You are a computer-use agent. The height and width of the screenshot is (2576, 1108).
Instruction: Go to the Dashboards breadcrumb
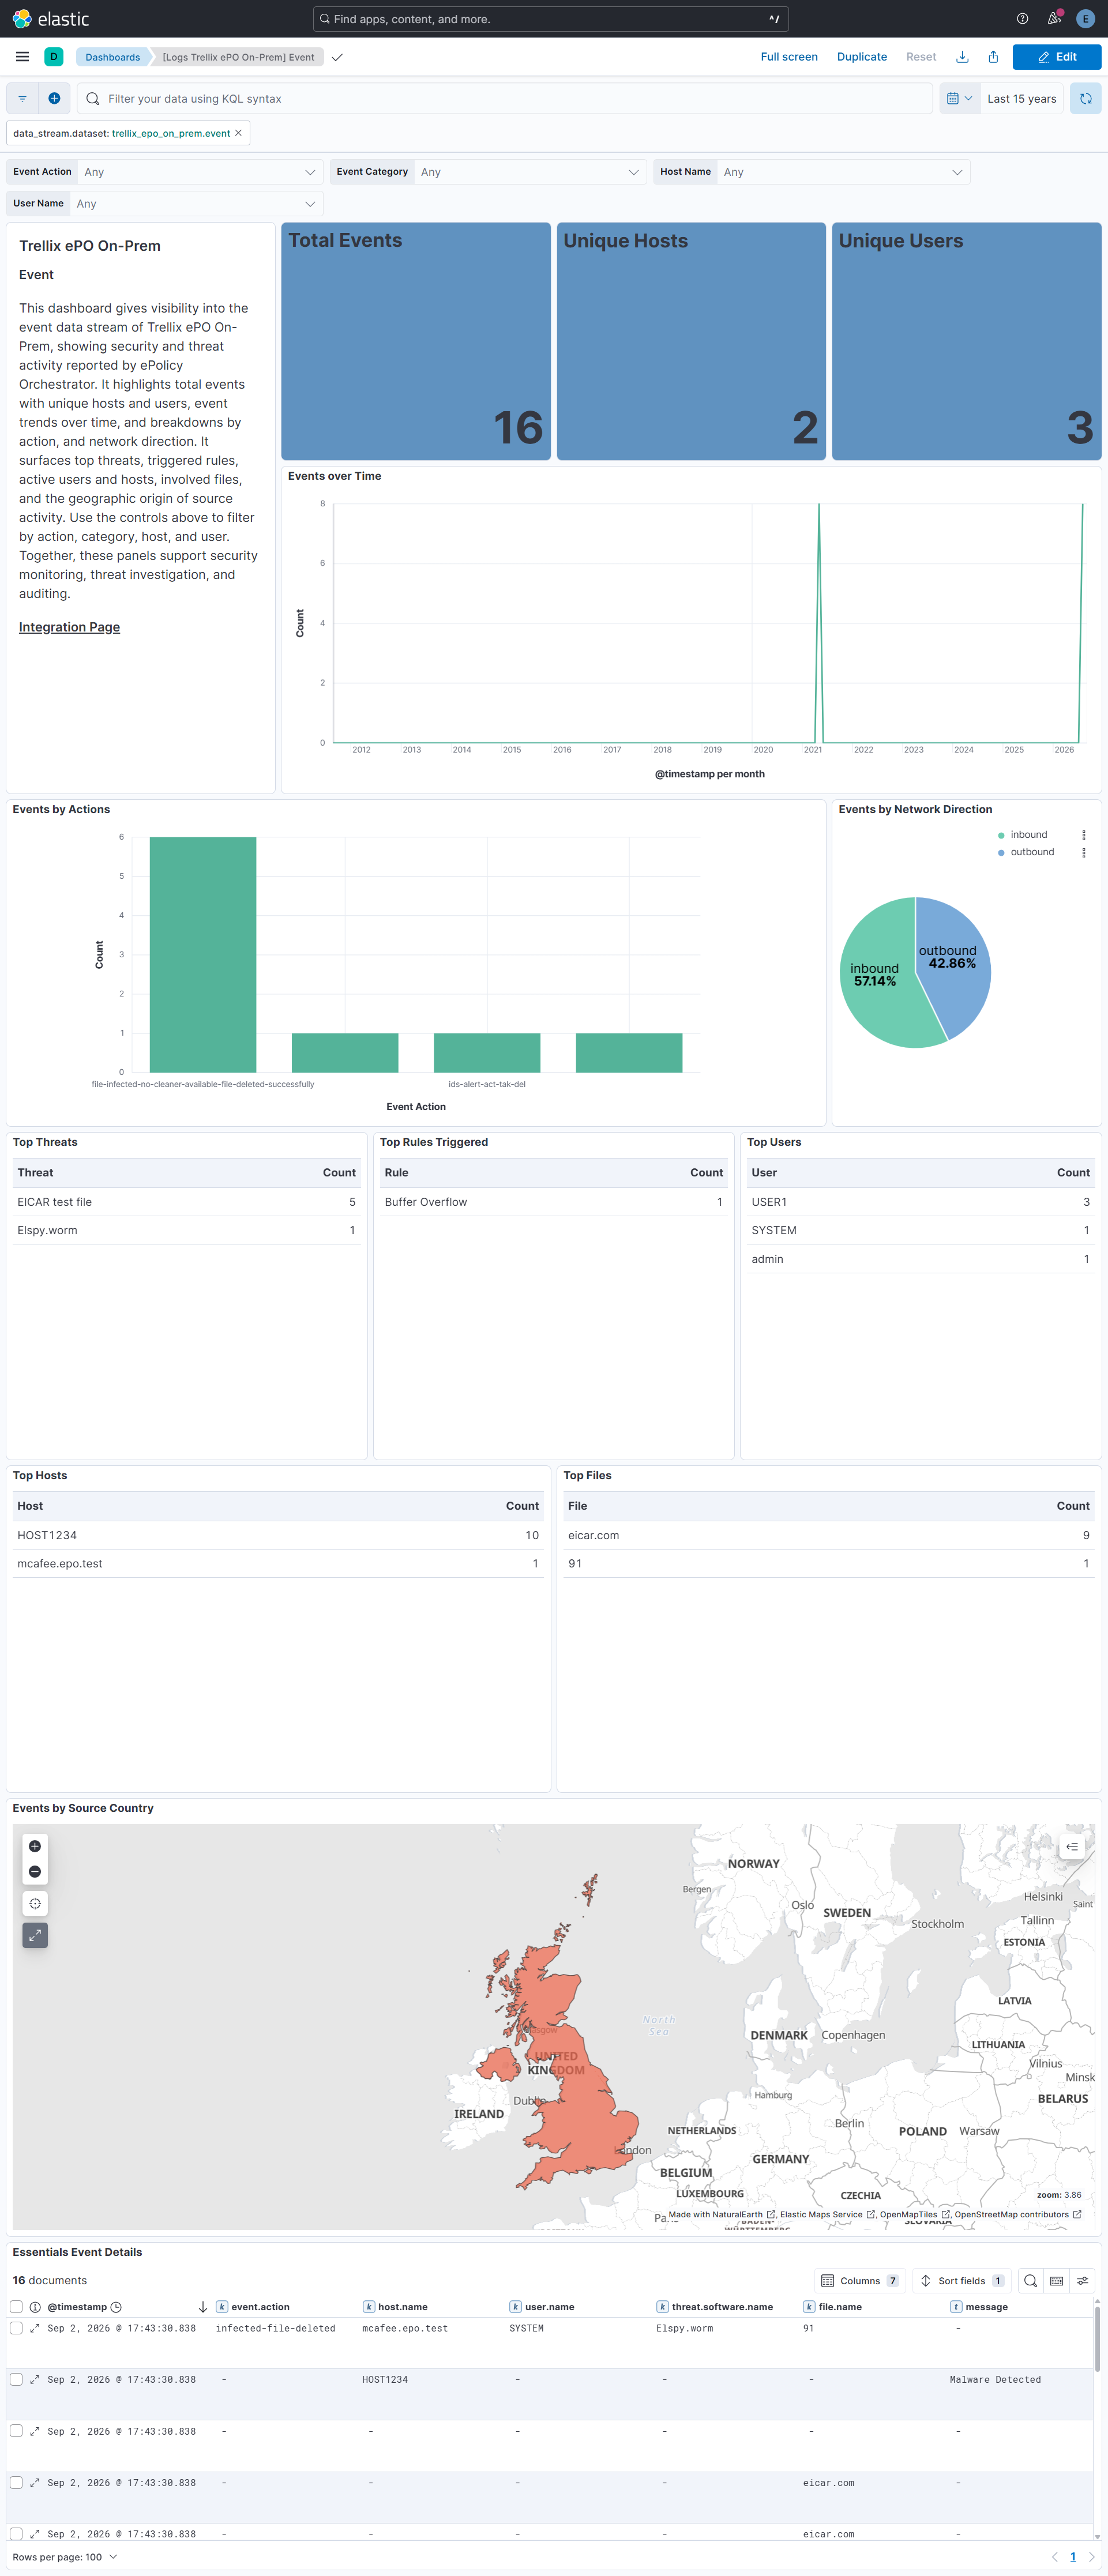click(x=112, y=57)
